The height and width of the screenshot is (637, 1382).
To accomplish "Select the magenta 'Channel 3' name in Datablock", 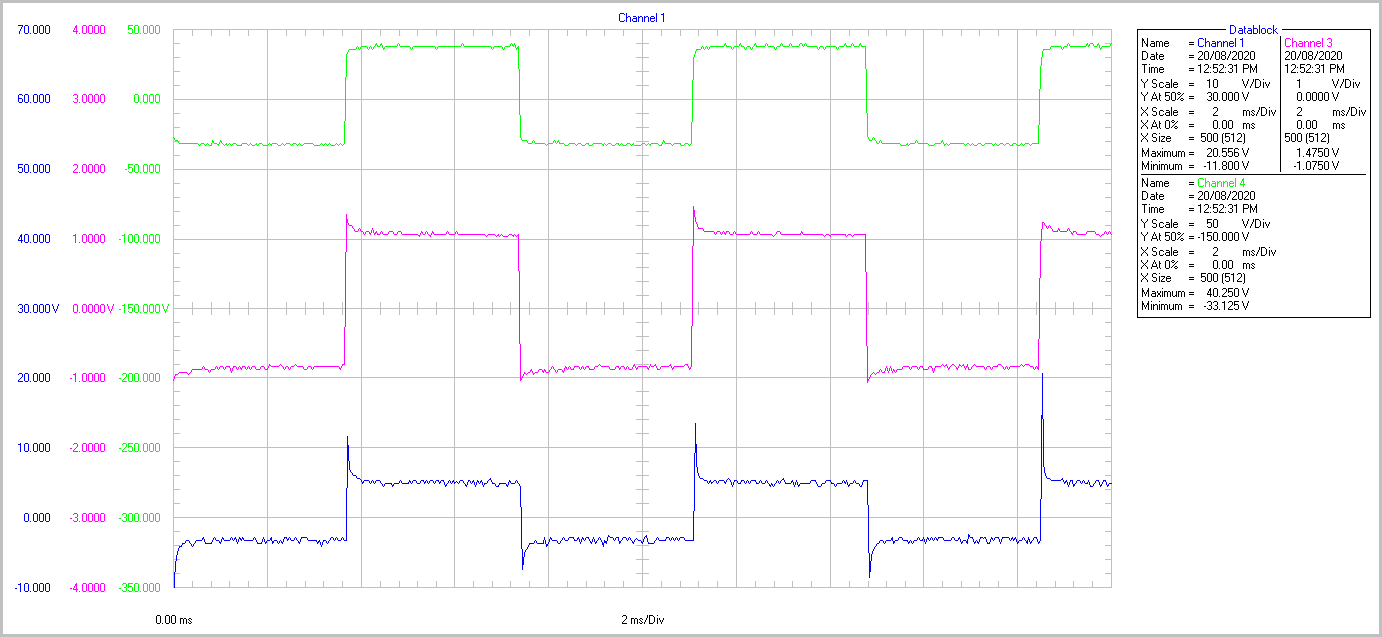I will point(1308,43).
